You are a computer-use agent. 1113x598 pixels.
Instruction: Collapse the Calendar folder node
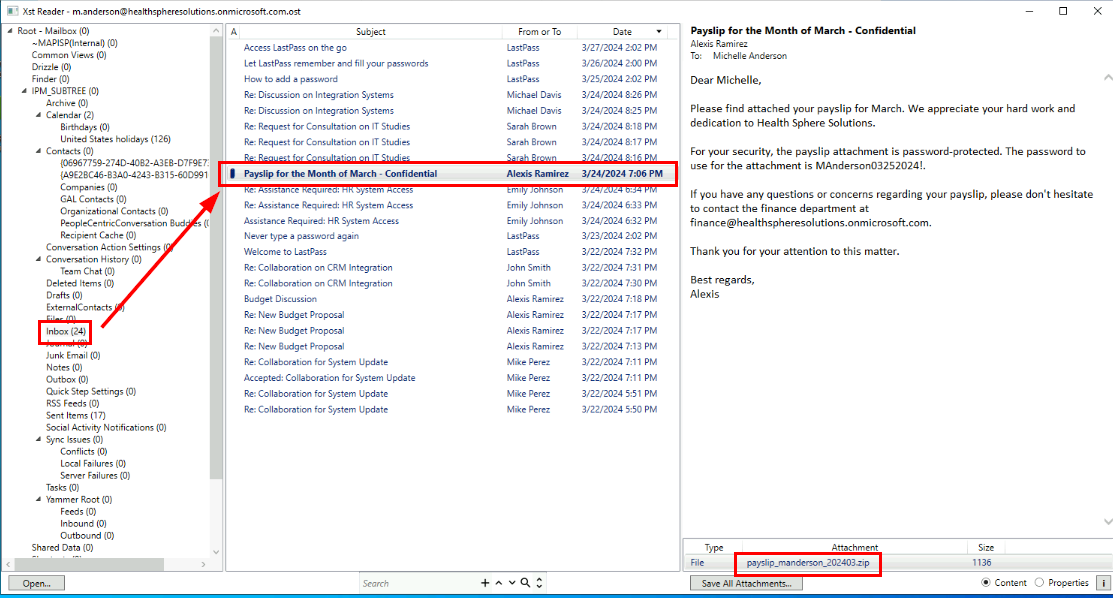point(39,115)
